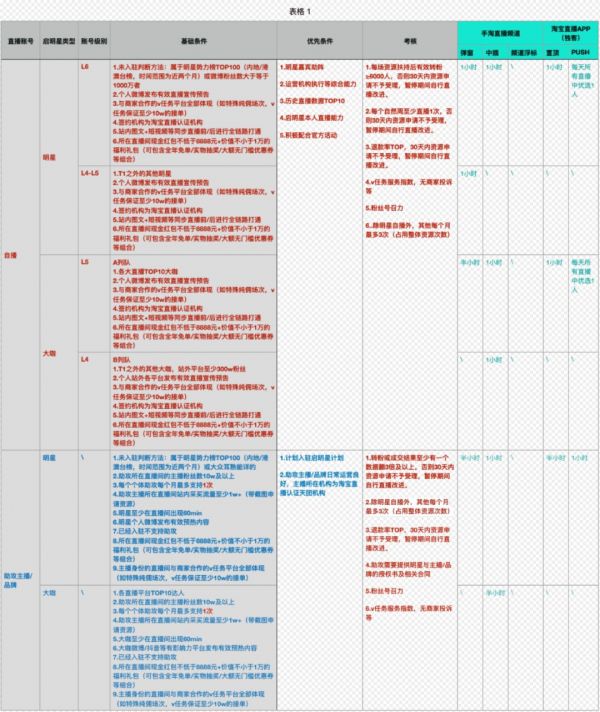
Task: Click the PUSH sub-header cell
Action: pyautogui.click(x=581, y=49)
